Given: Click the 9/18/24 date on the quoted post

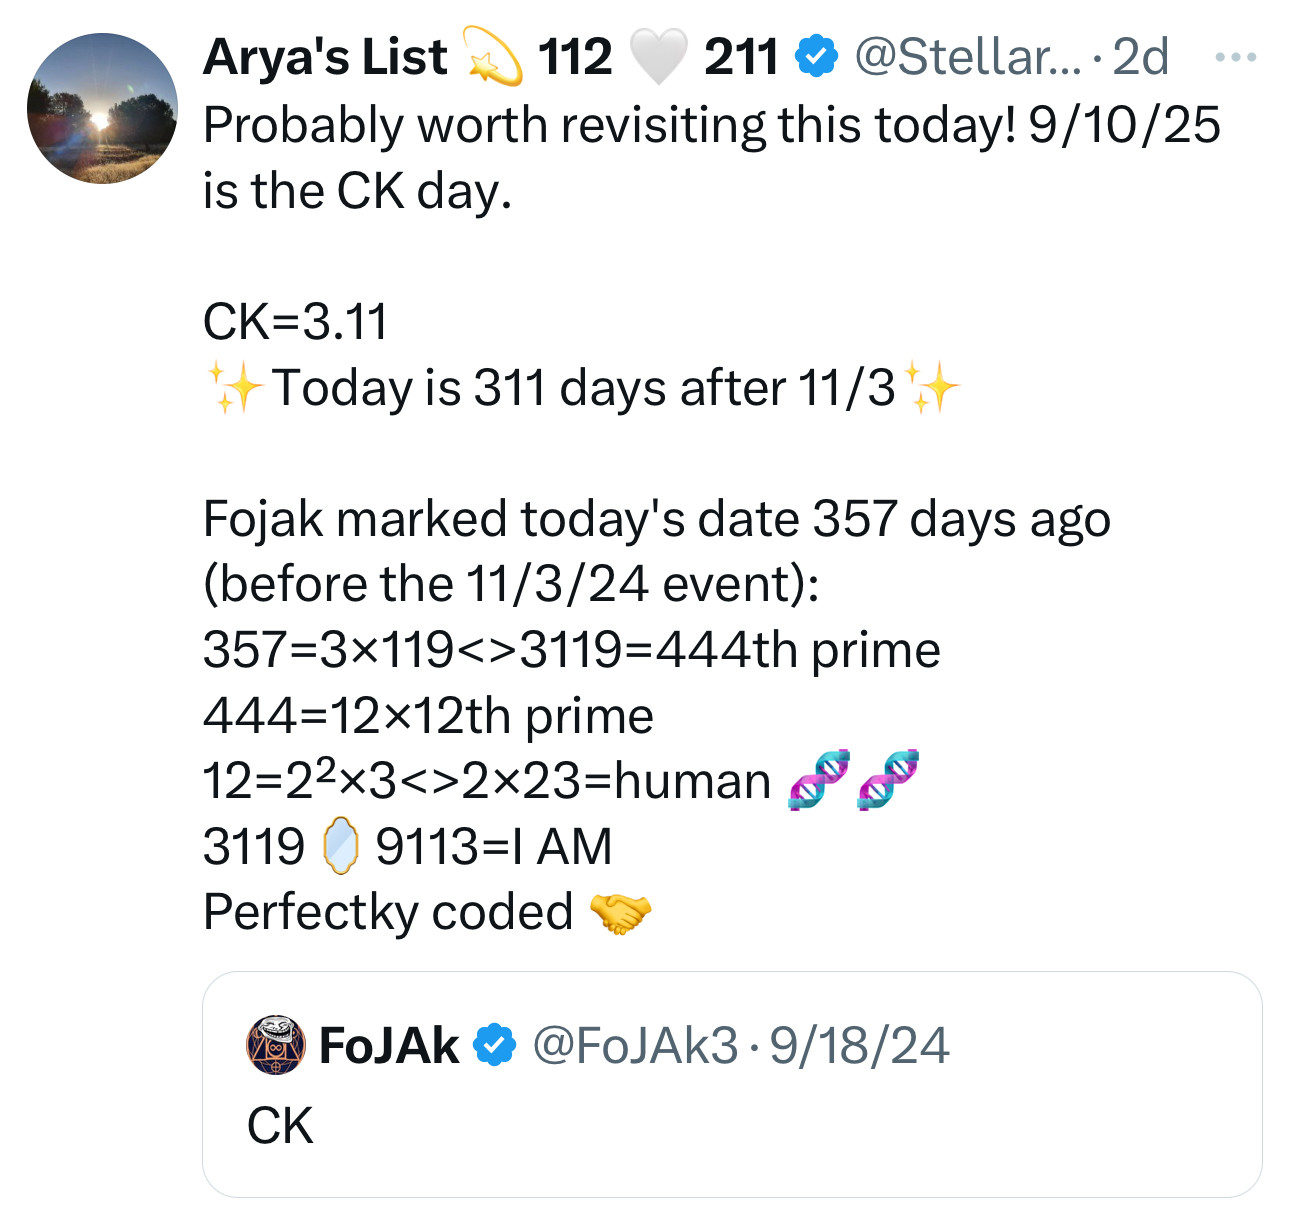Looking at the screenshot, I should [x=859, y=1046].
